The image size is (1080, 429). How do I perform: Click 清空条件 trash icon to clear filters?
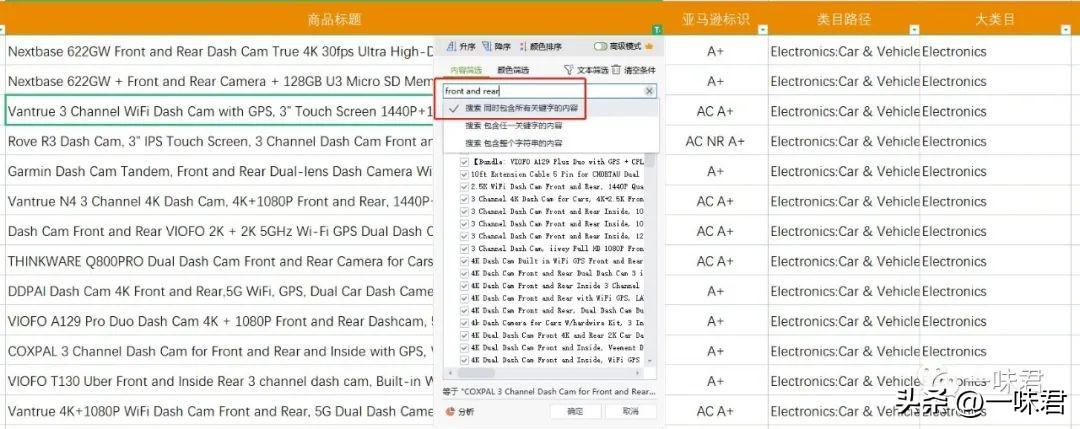click(x=634, y=70)
